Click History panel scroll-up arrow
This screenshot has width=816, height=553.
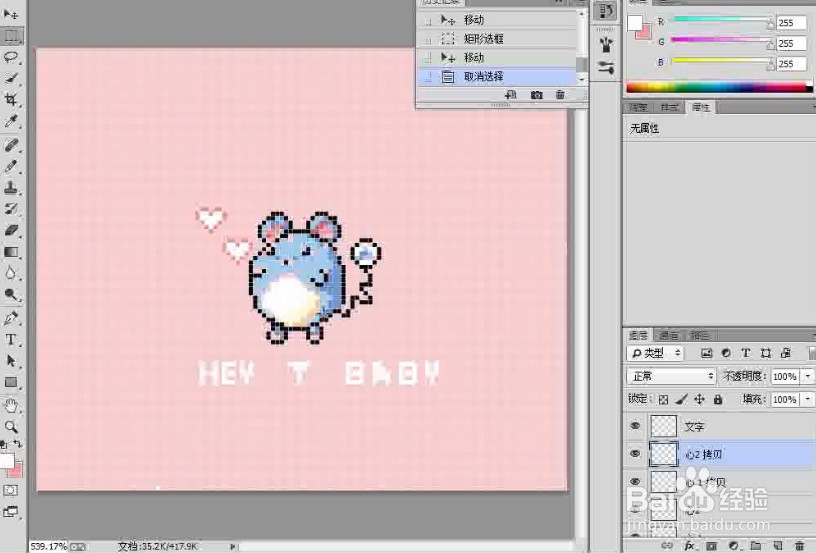[582, 13]
